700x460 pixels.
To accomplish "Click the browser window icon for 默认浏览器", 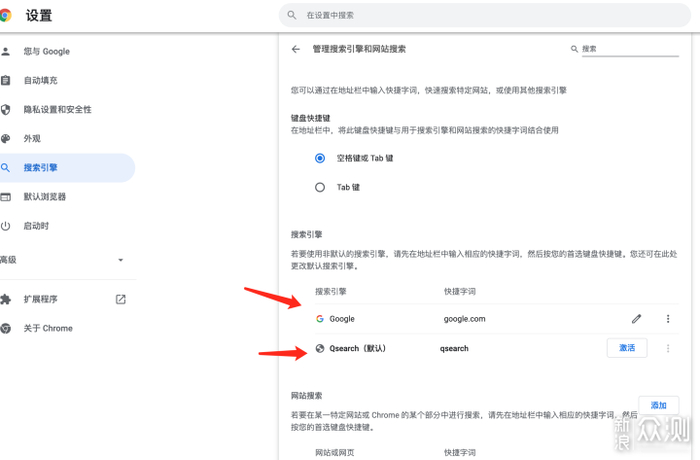I will (5, 197).
